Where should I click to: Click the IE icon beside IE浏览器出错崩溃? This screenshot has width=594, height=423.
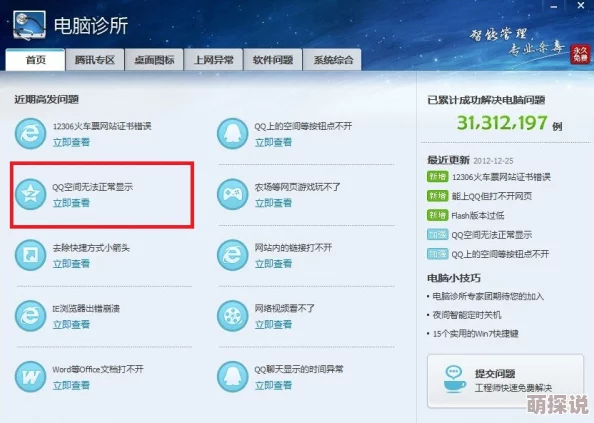click(30, 316)
